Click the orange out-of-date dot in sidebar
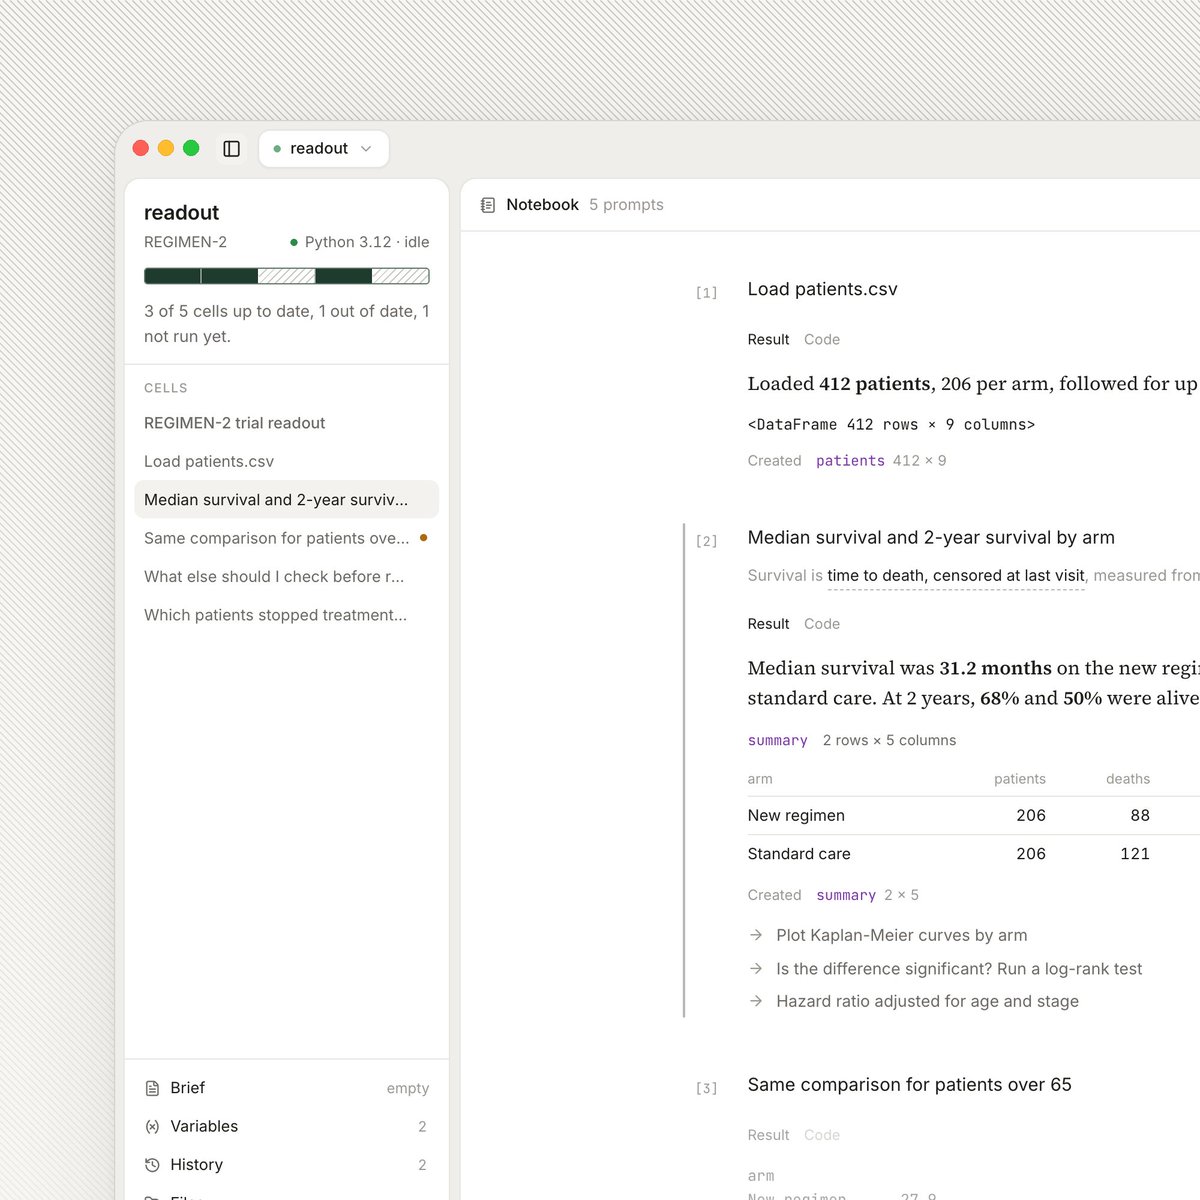The image size is (1200, 1200). [424, 538]
